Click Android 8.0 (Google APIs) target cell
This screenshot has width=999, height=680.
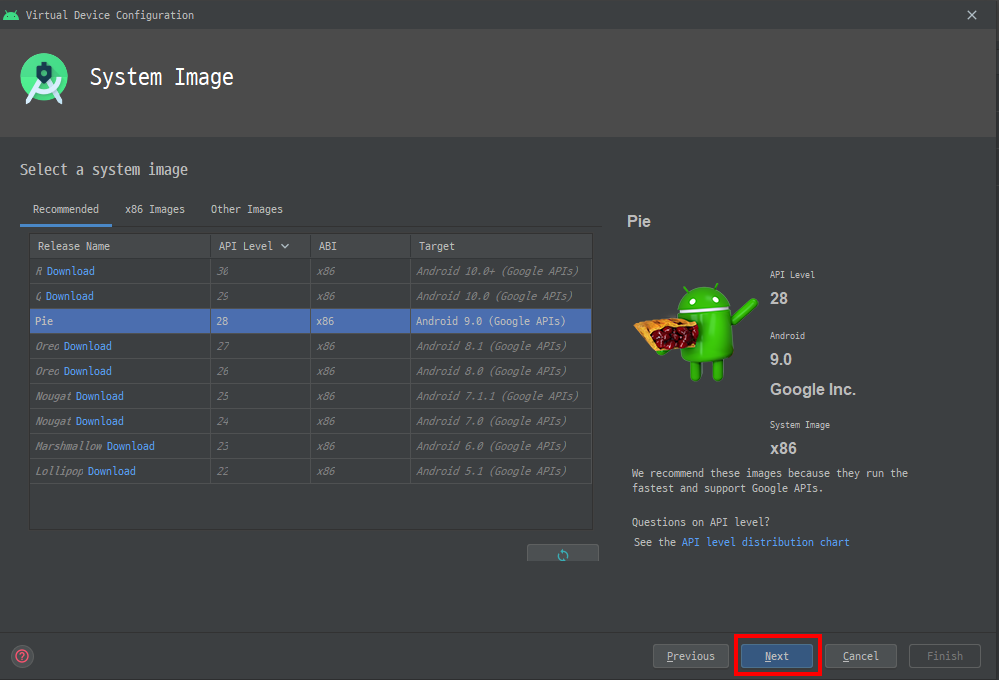click(501, 371)
